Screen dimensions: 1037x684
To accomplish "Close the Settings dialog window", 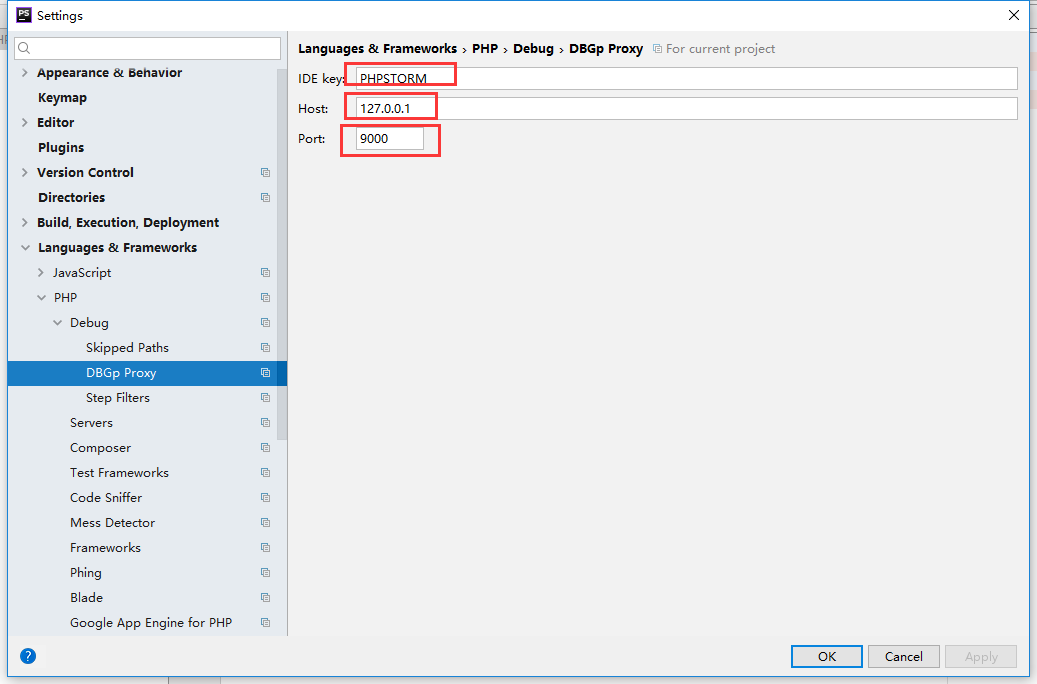I will (1014, 15).
